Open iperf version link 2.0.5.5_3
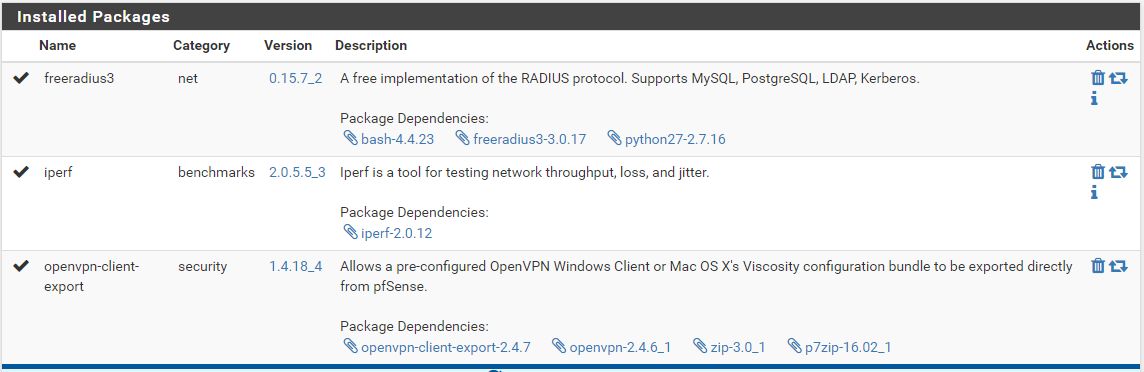 [x=297, y=173]
